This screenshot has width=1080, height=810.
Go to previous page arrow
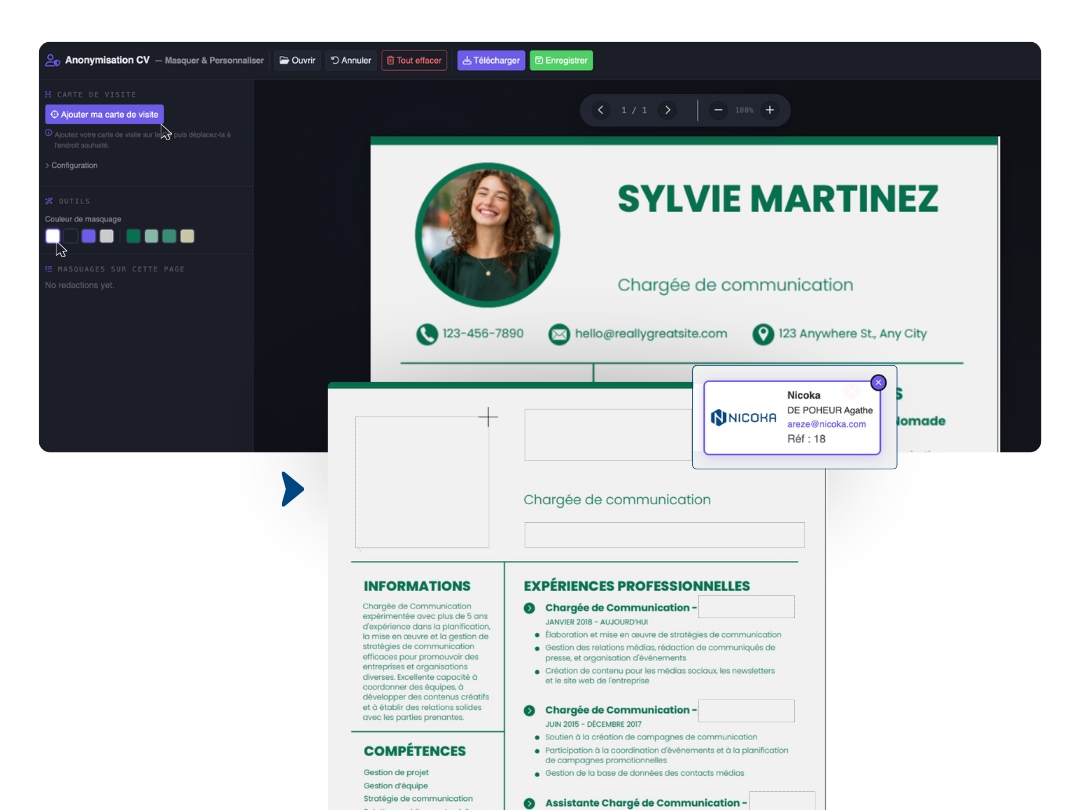pyautogui.click(x=600, y=110)
